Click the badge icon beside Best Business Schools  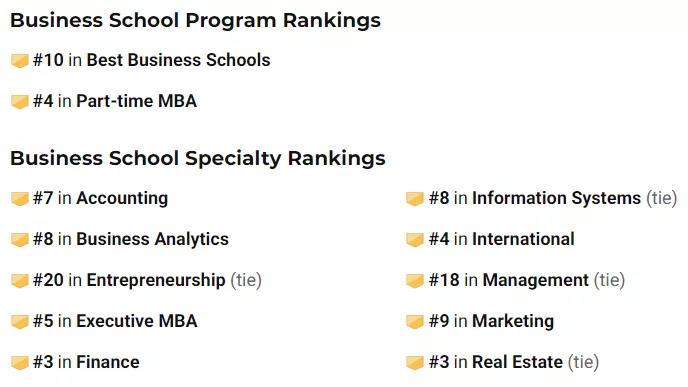point(20,61)
